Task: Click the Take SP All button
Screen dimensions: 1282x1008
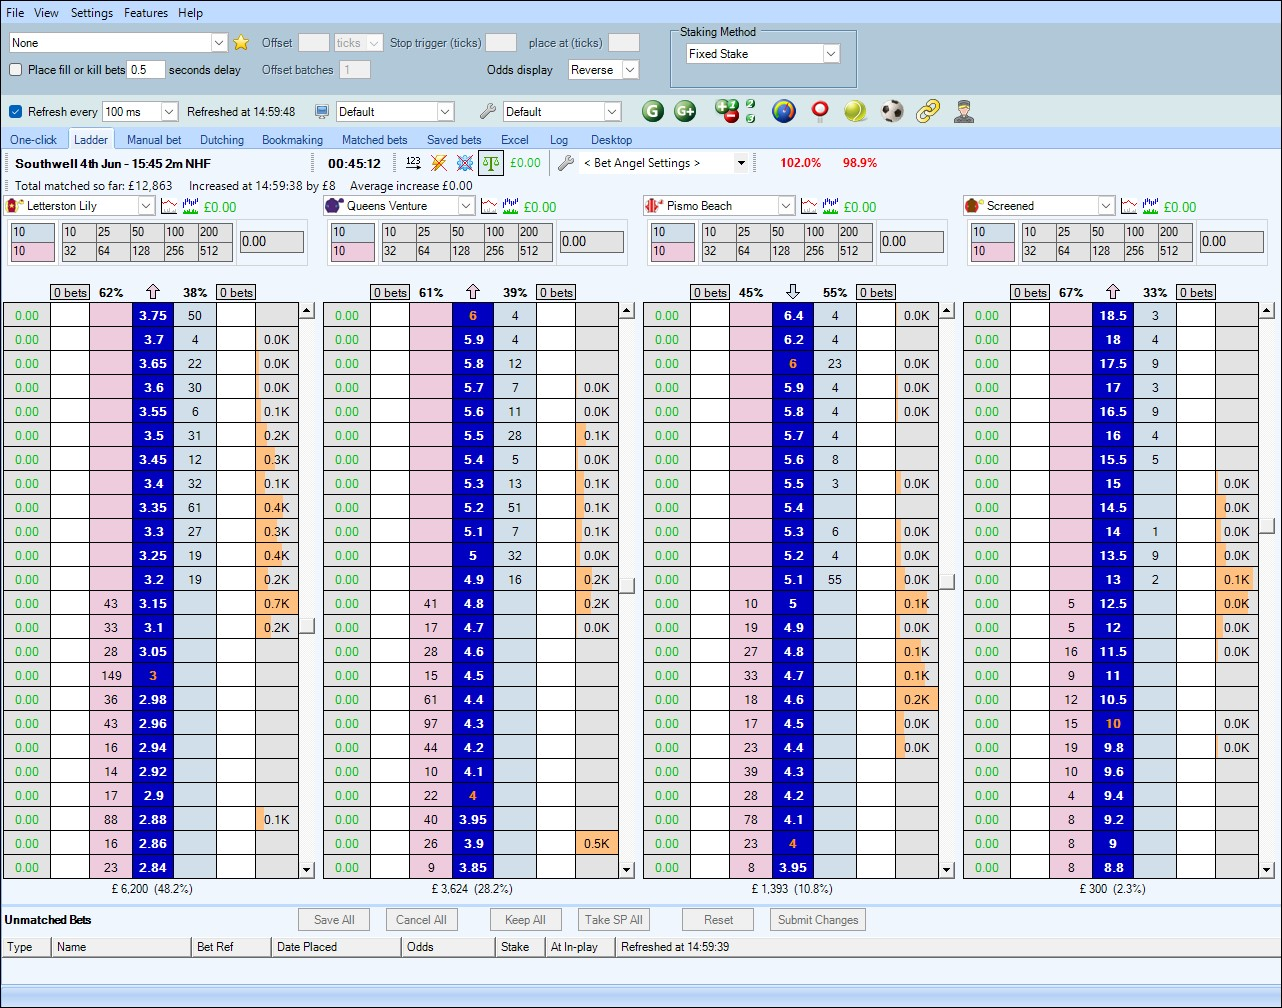Action: [x=614, y=920]
